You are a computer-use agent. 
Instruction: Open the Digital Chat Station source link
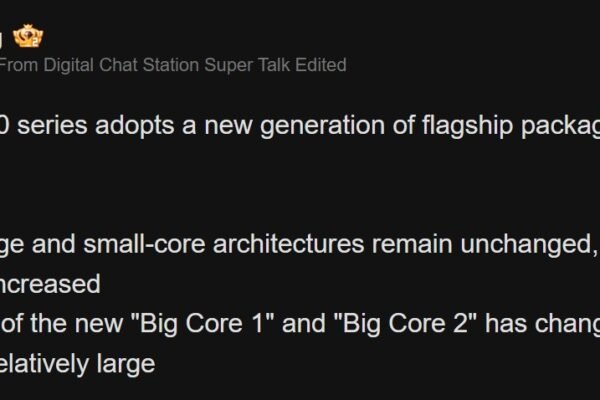tap(116, 65)
